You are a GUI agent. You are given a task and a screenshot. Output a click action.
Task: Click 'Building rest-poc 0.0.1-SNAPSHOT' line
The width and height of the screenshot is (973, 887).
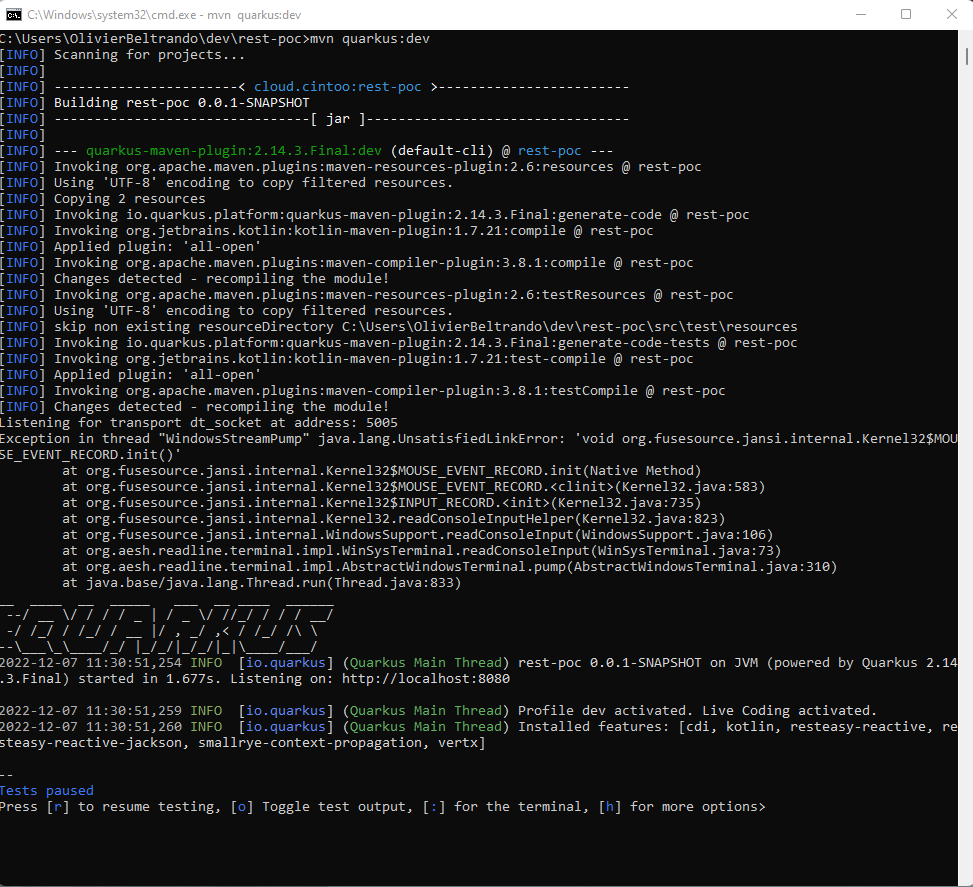tap(182, 103)
